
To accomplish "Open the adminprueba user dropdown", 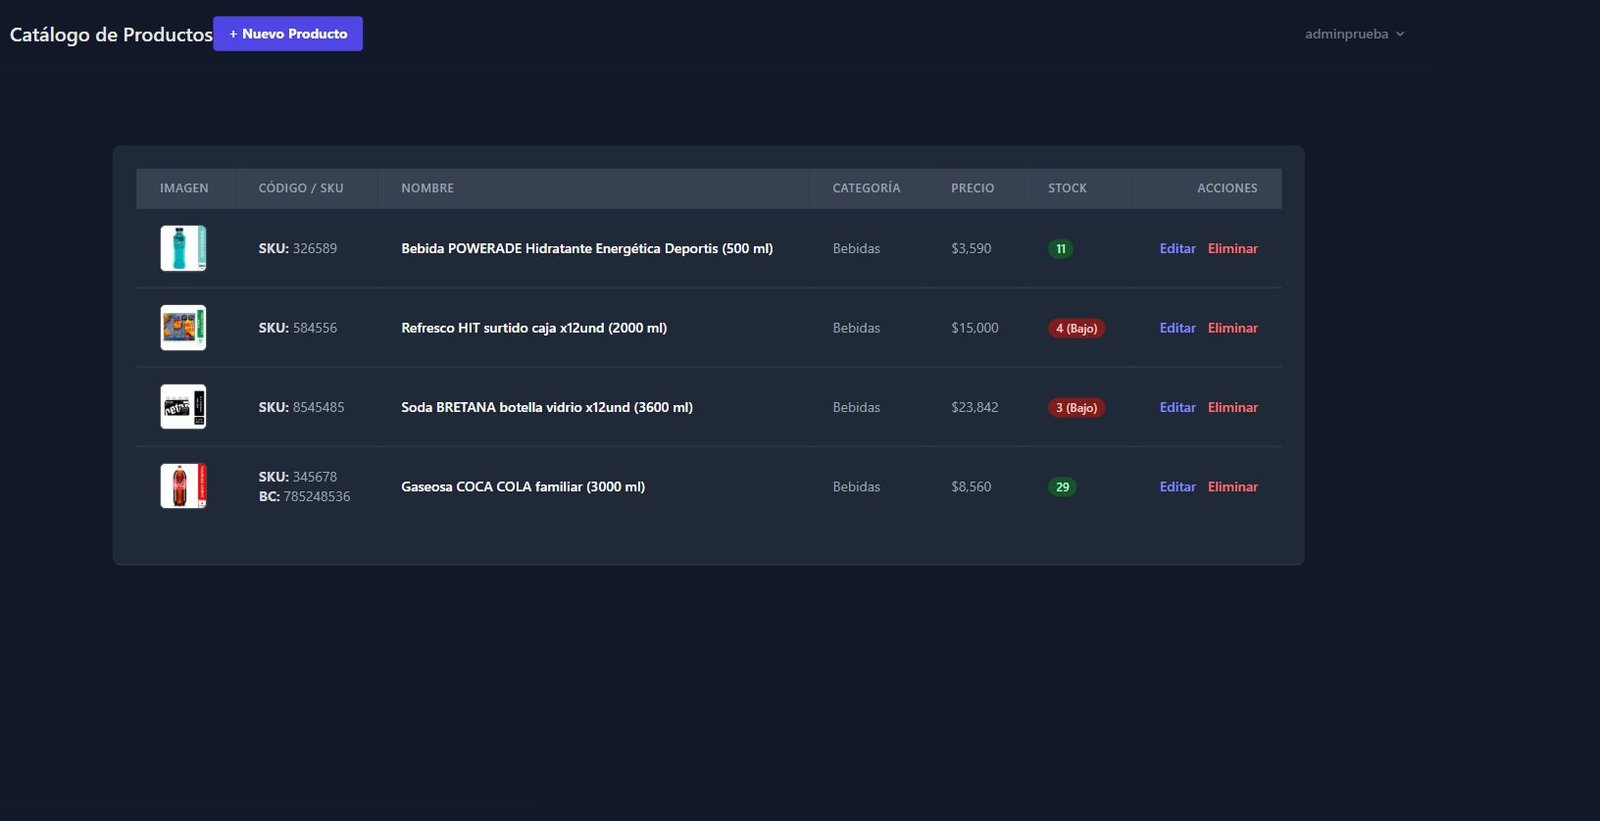I will 1354,34.
